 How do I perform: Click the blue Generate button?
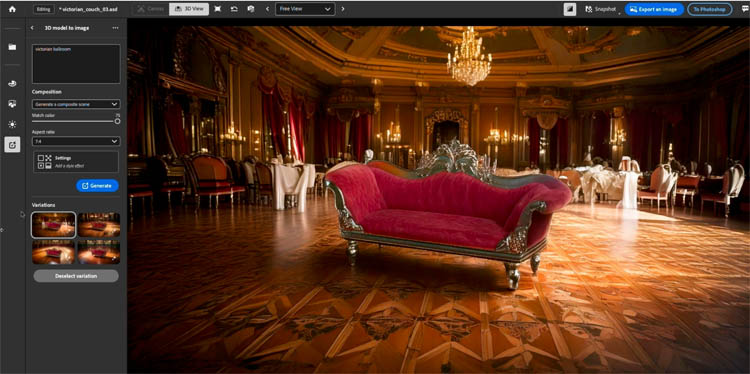[97, 186]
